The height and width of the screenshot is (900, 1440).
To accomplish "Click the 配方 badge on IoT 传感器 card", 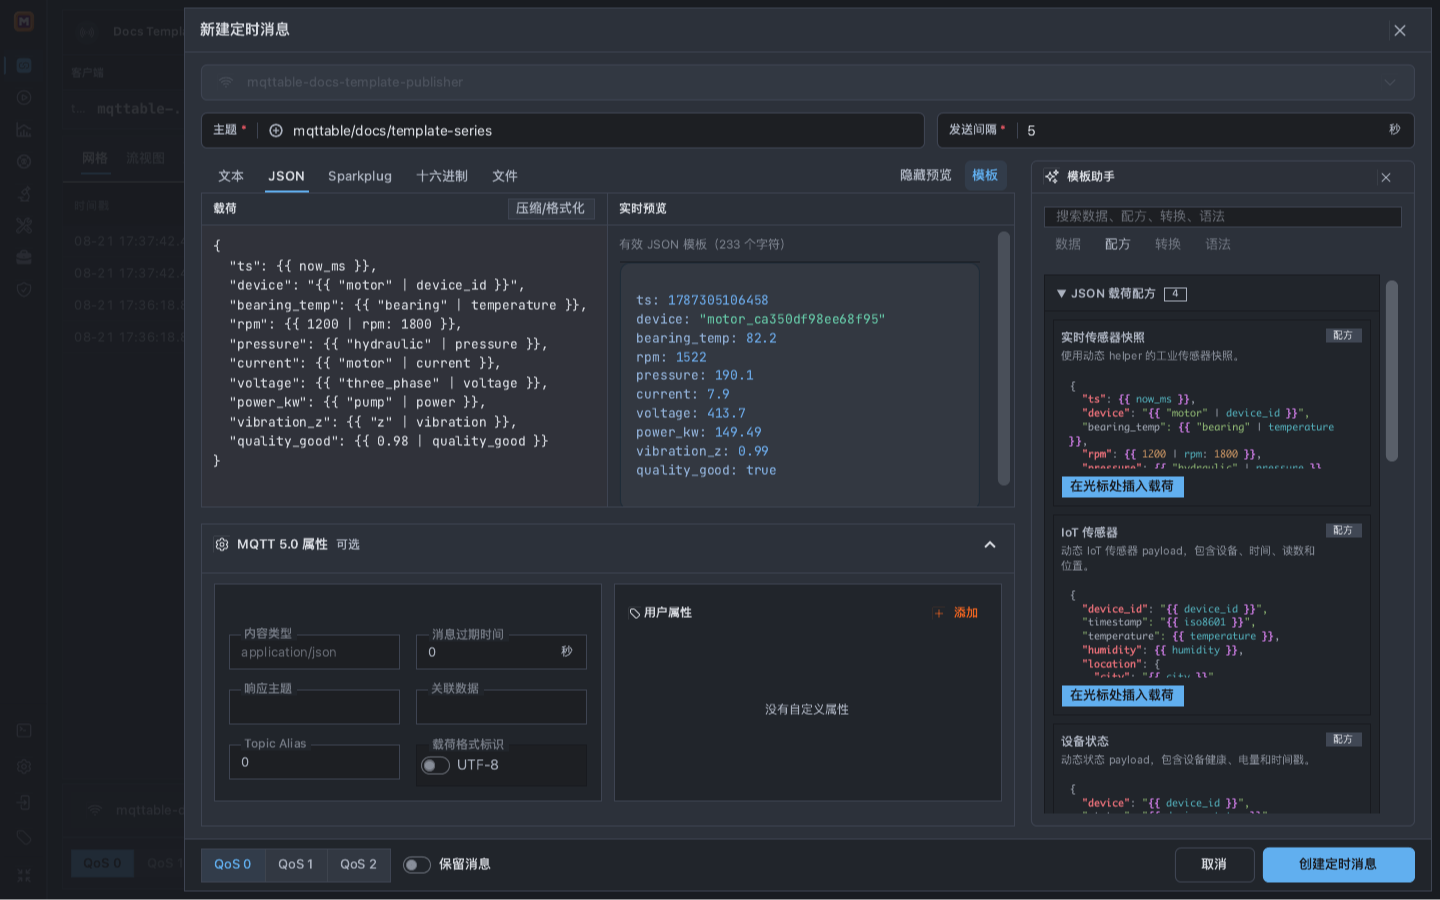I will (x=1343, y=531).
